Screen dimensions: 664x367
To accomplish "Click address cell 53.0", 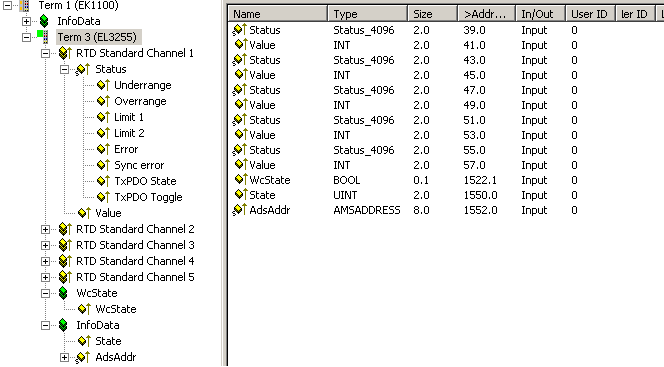I will (x=474, y=135).
